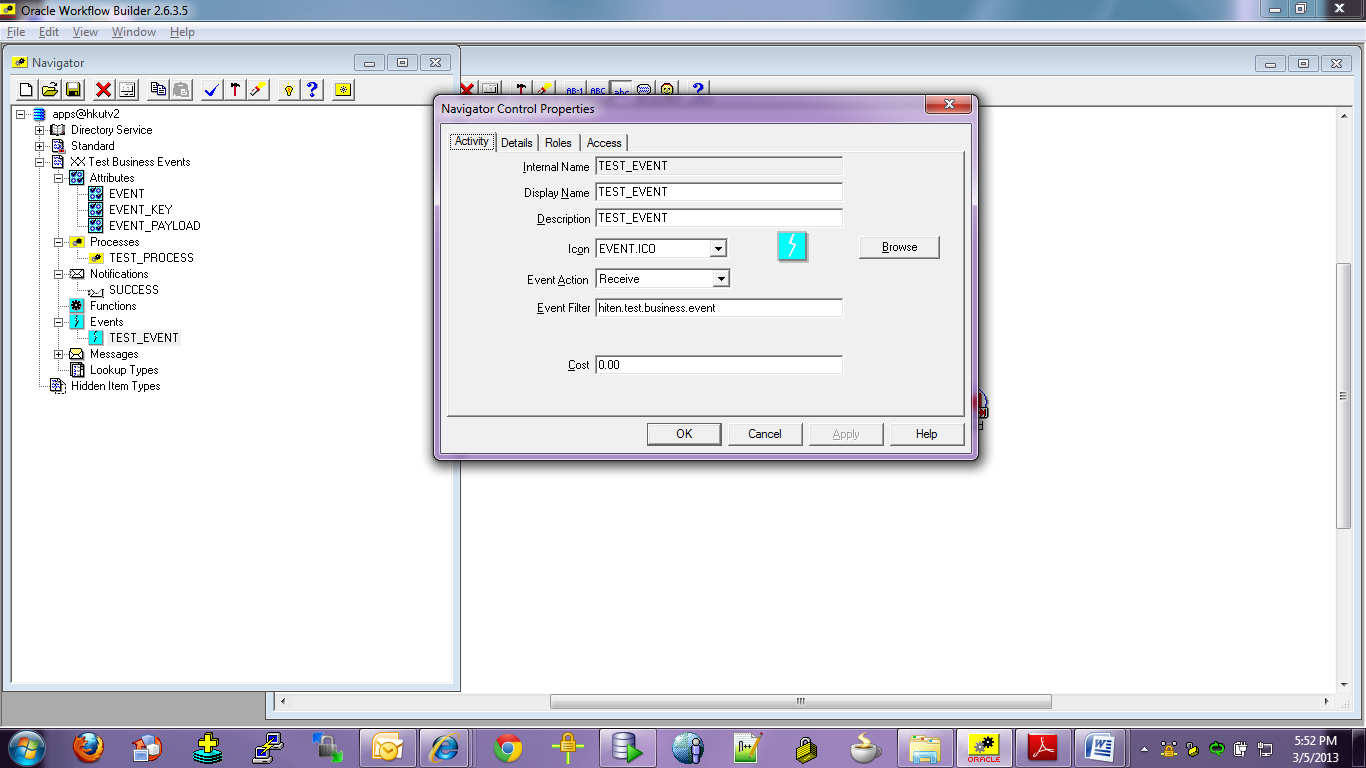Open the Edit menu
The height and width of the screenshot is (768, 1366).
coord(49,32)
